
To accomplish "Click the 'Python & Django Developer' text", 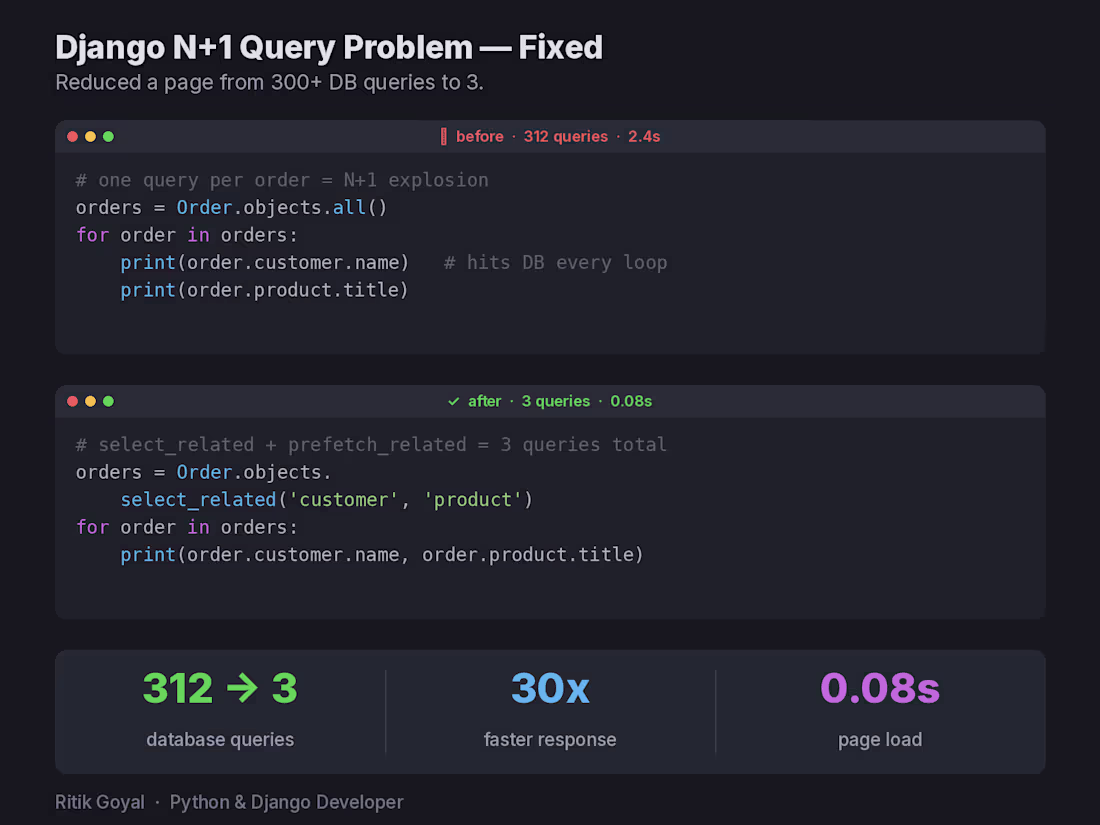I will pyautogui.click(x=286, y=802).
